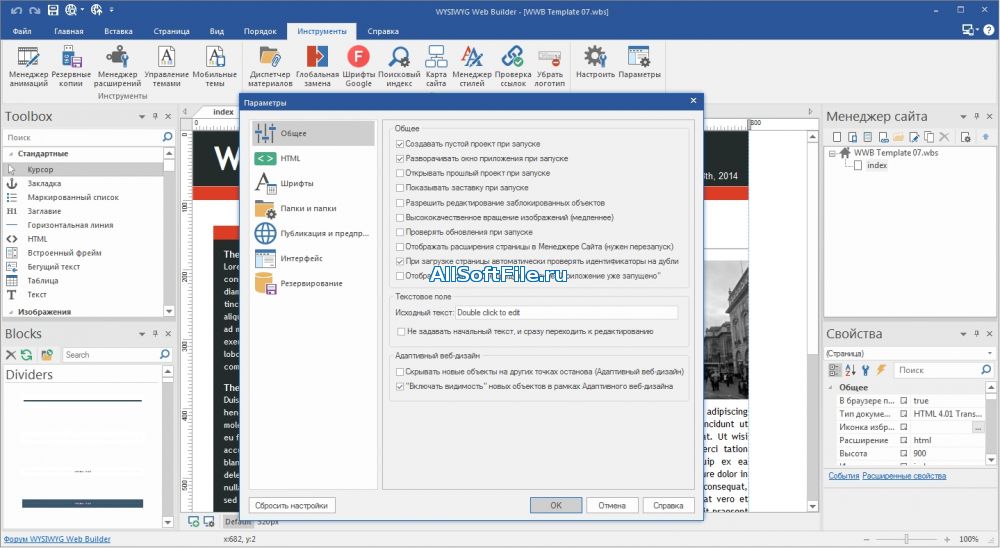Image resolution: width=1000 pixels, height=548 pixels.
Task: Select HTML category in Параметры dialog
Action: [312, 158]
